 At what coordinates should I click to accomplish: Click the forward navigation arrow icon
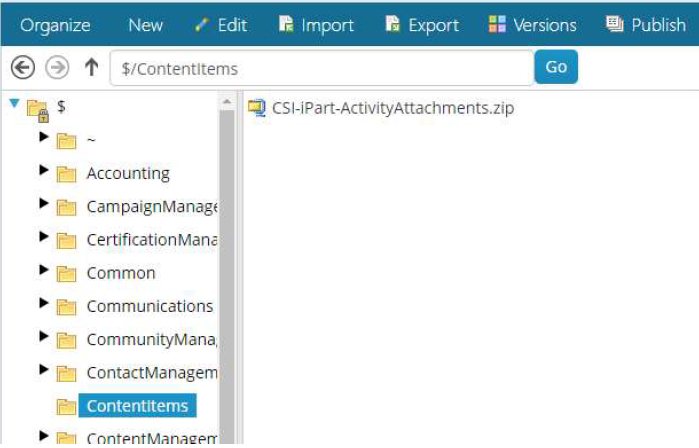tap(57, 67)
